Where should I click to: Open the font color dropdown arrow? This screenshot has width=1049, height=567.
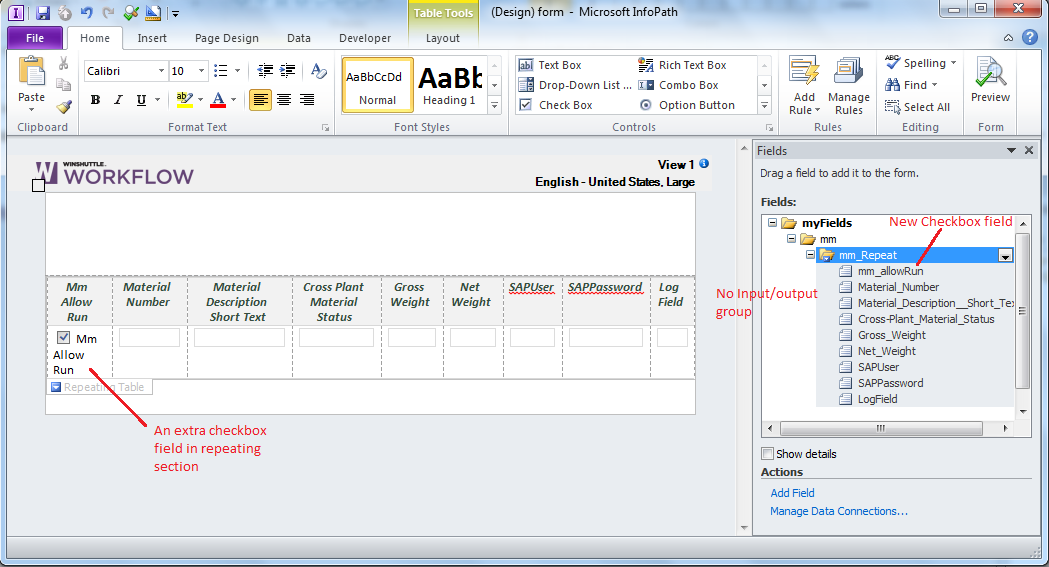point(233,100)
